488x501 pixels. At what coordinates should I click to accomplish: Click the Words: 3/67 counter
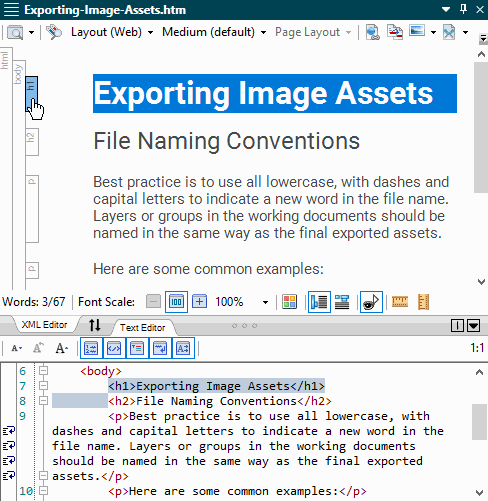(34, 302)
